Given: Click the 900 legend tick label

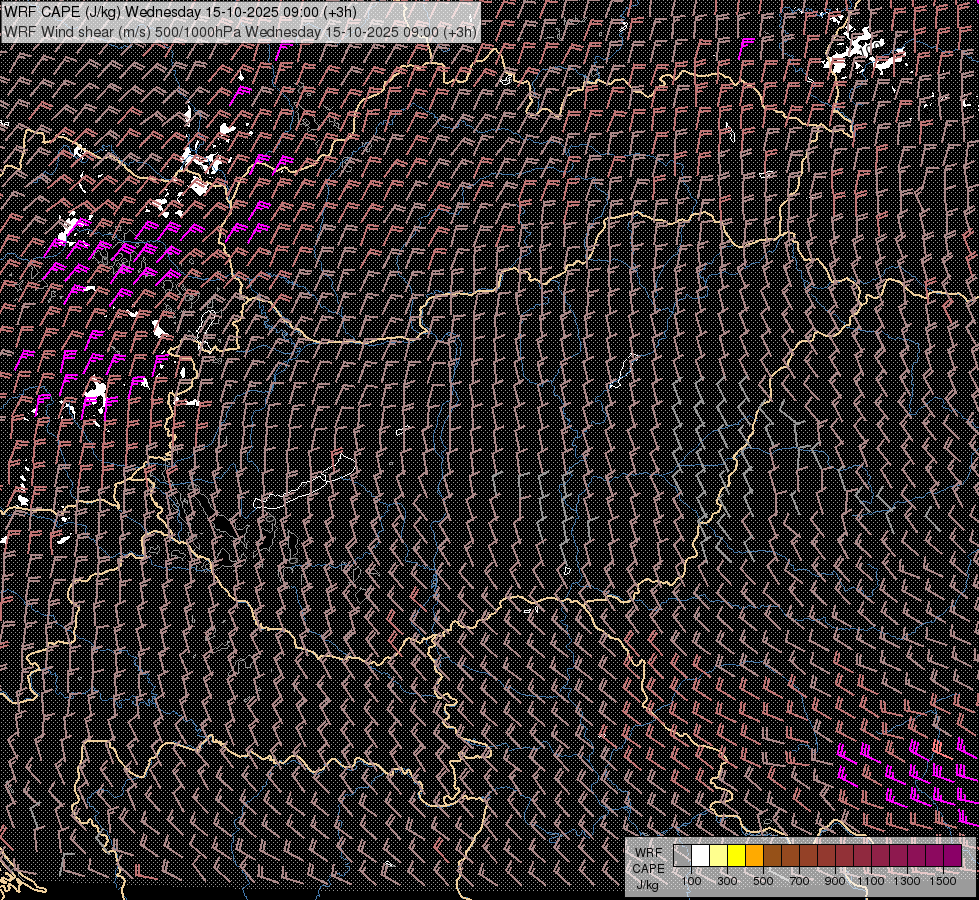Looking at the screenshot, I should (835, 881).
